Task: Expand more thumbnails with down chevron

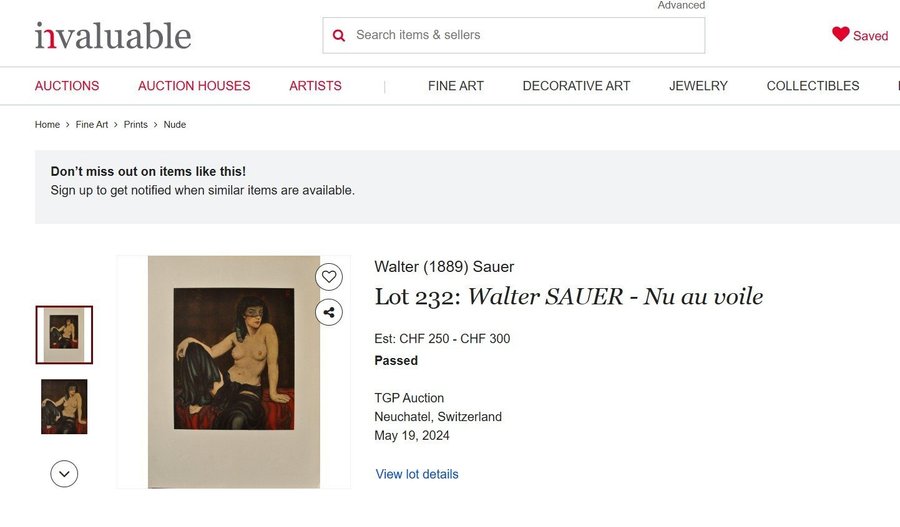Action: pyautogui.click(x=64, y=473)
